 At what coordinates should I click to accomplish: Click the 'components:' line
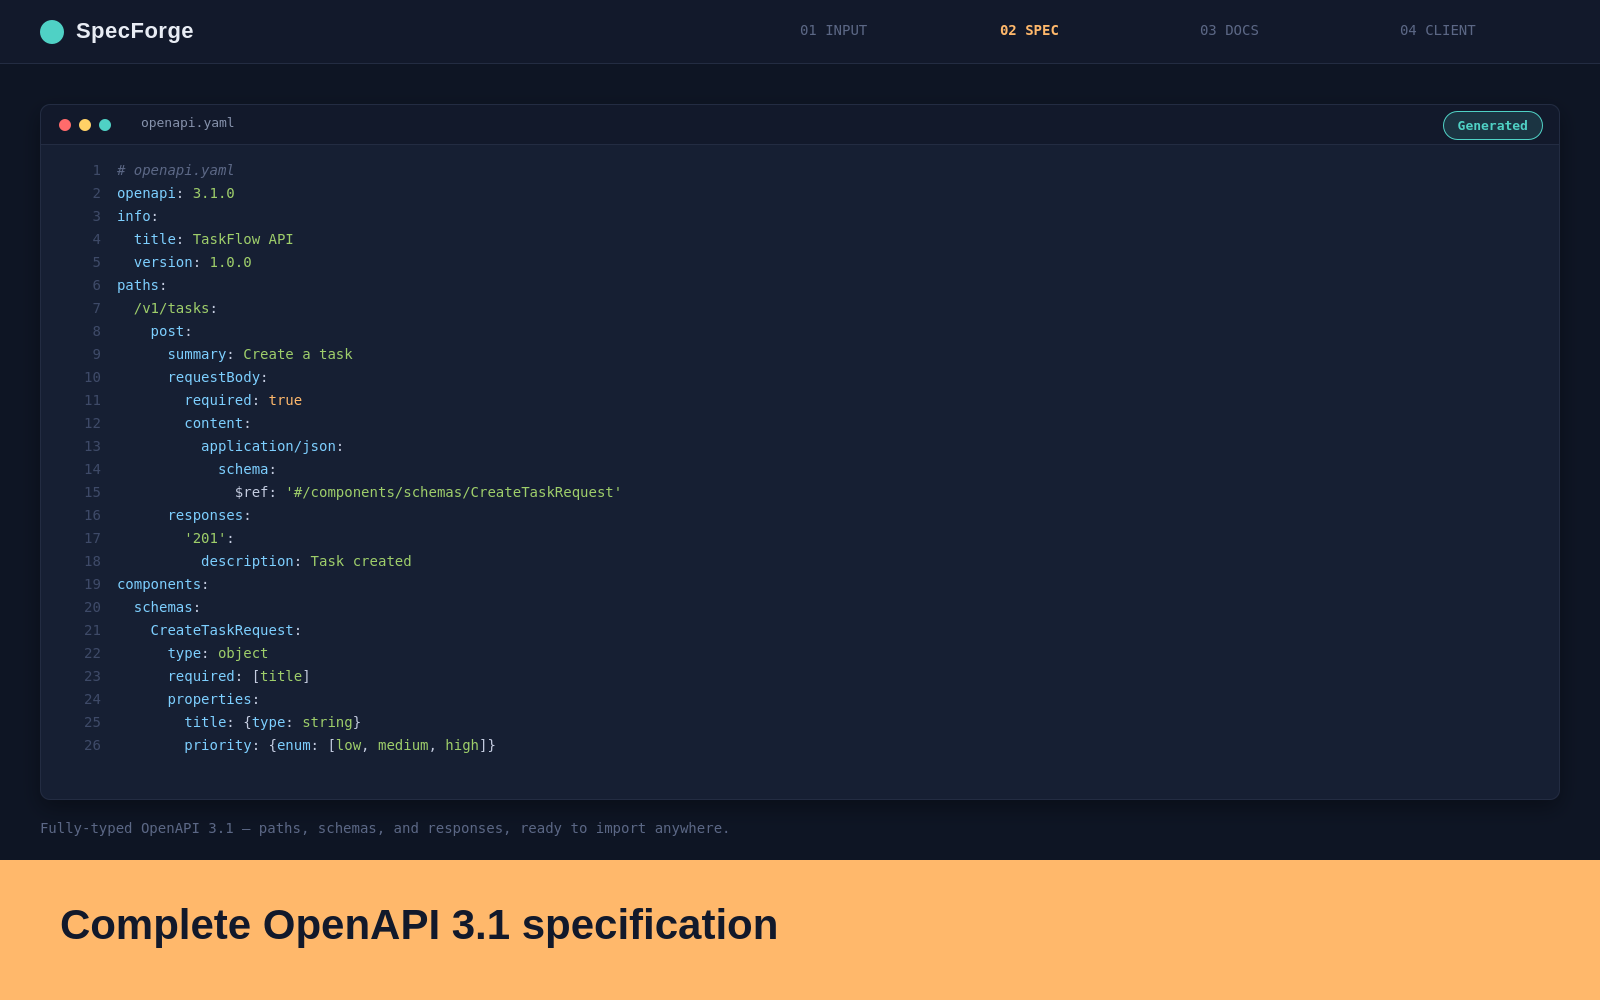point(163,584)
